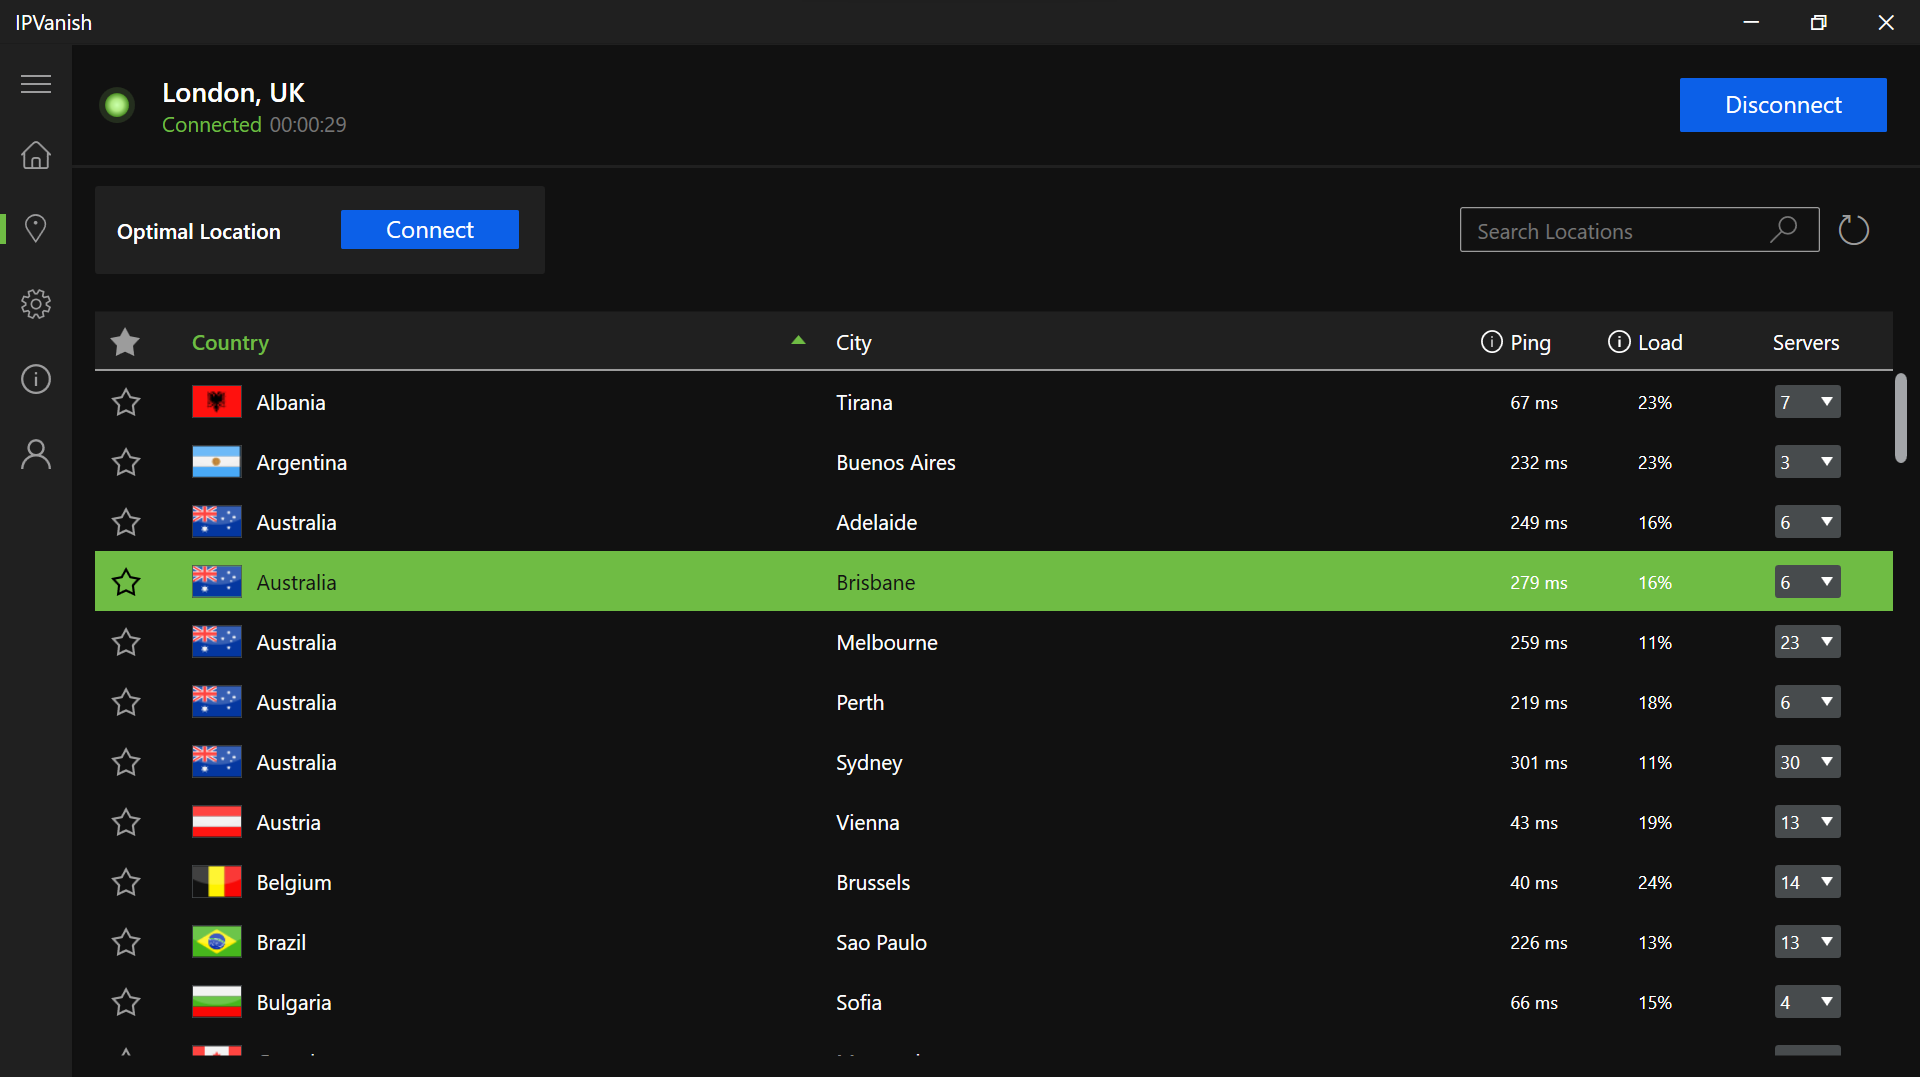Open the Account profile icon
Viewport: 1920px width, 1077px height.
tap(36, 454)
